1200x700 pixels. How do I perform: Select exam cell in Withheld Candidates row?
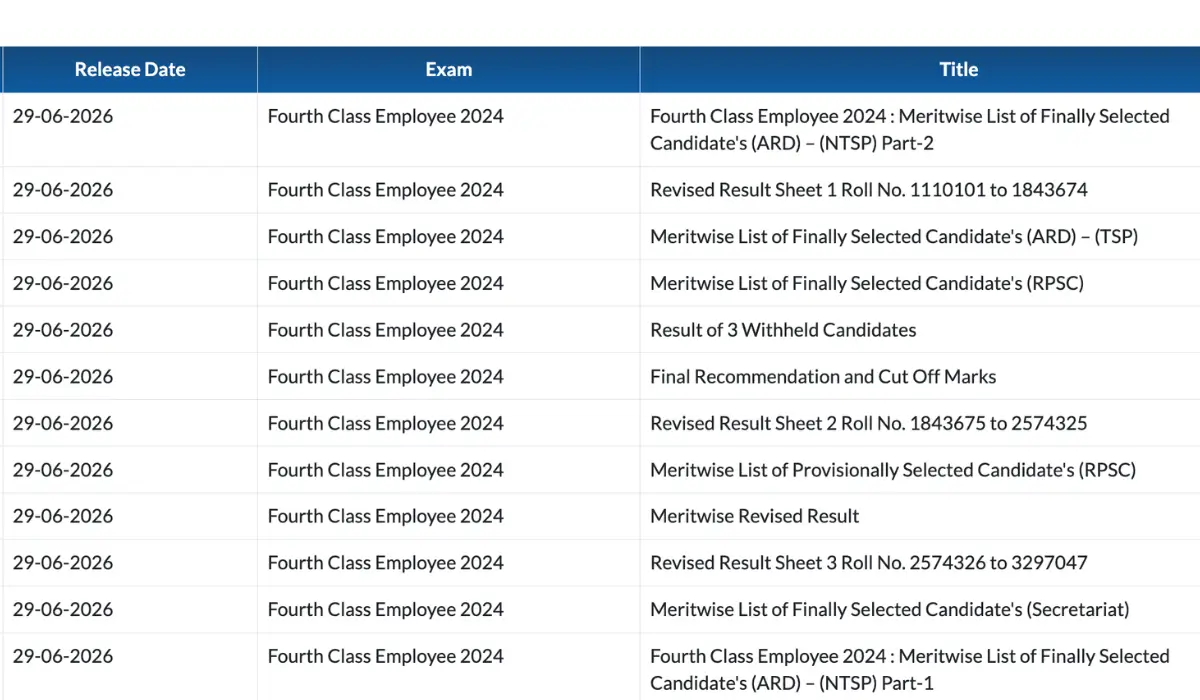tap(385, 330)
